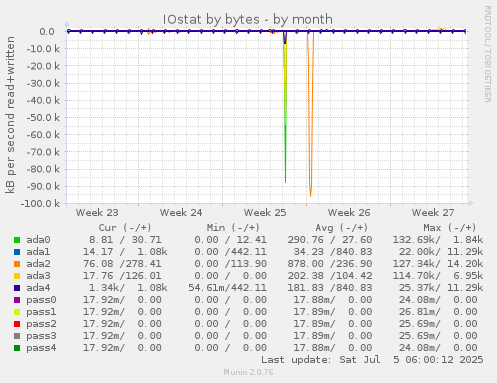497x383 pixels.
Task: Click the 'Munin 2.0.76' footer text
Action: pos(248,372)
